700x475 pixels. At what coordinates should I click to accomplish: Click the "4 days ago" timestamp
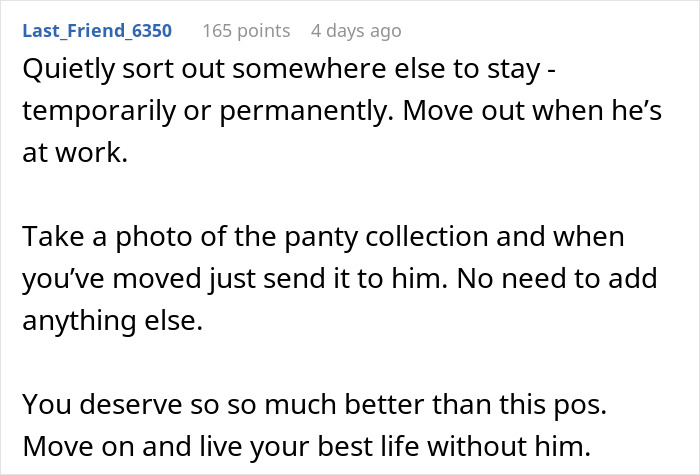[x=358, y=30]
